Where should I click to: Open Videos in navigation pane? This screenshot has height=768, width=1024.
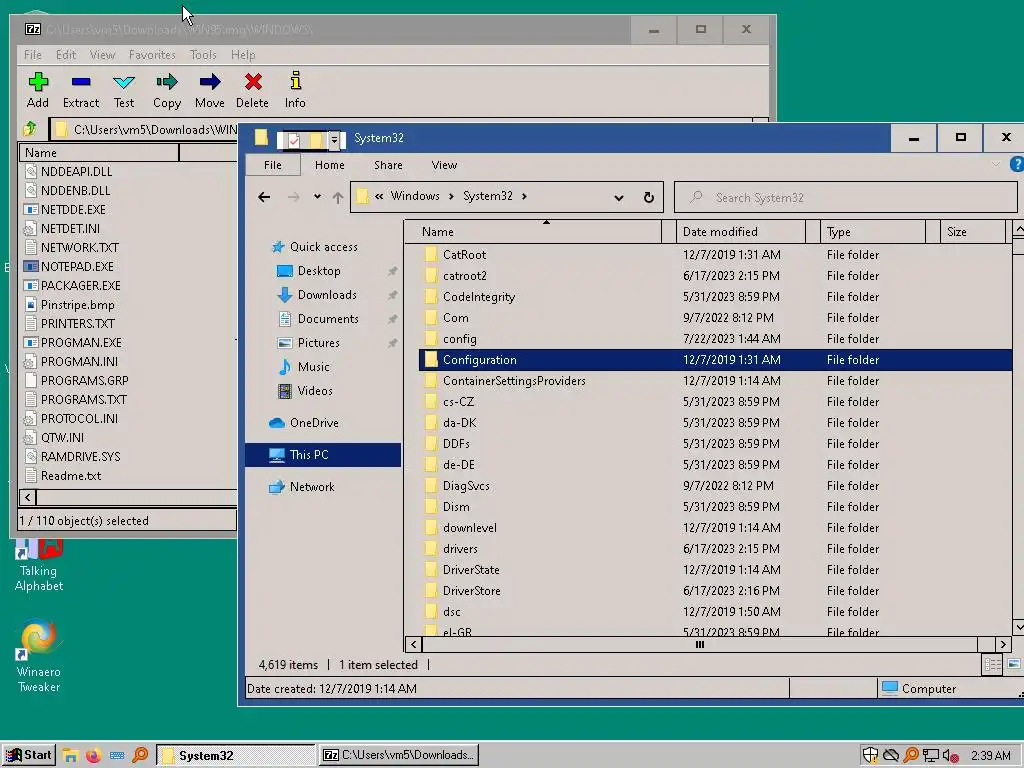(x=315, y=391)
